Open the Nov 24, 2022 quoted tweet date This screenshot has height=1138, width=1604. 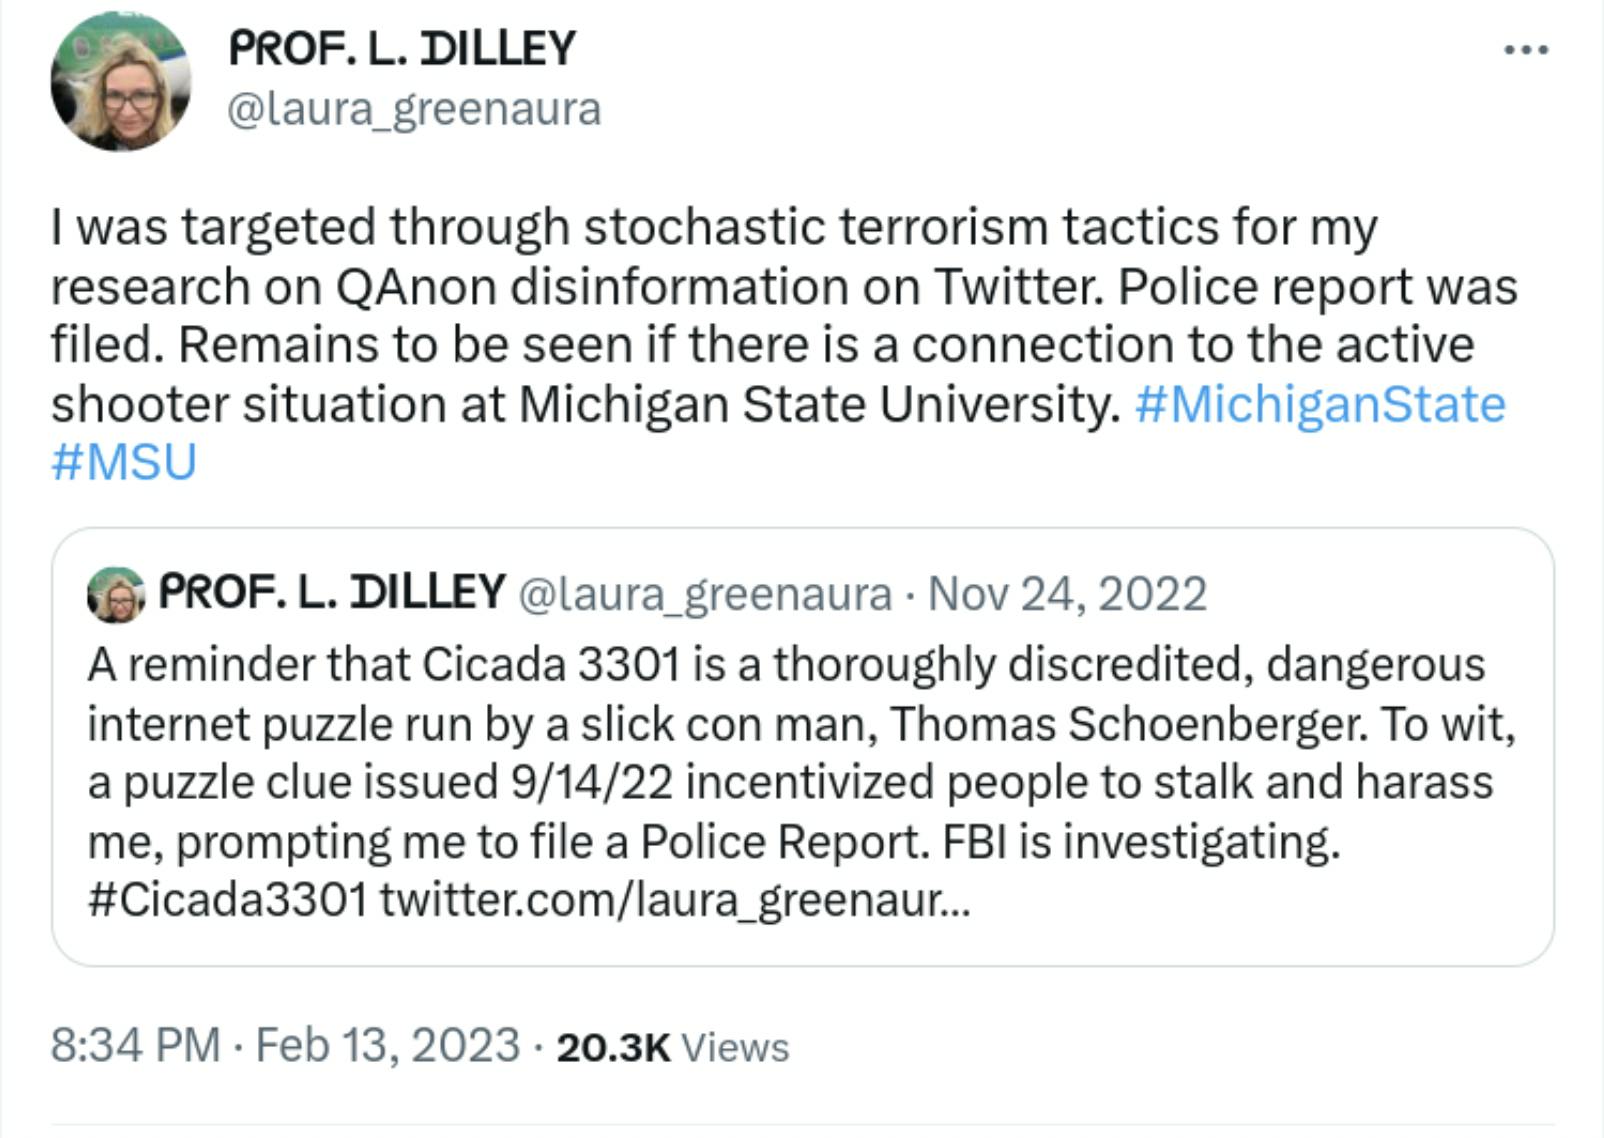1067,594
